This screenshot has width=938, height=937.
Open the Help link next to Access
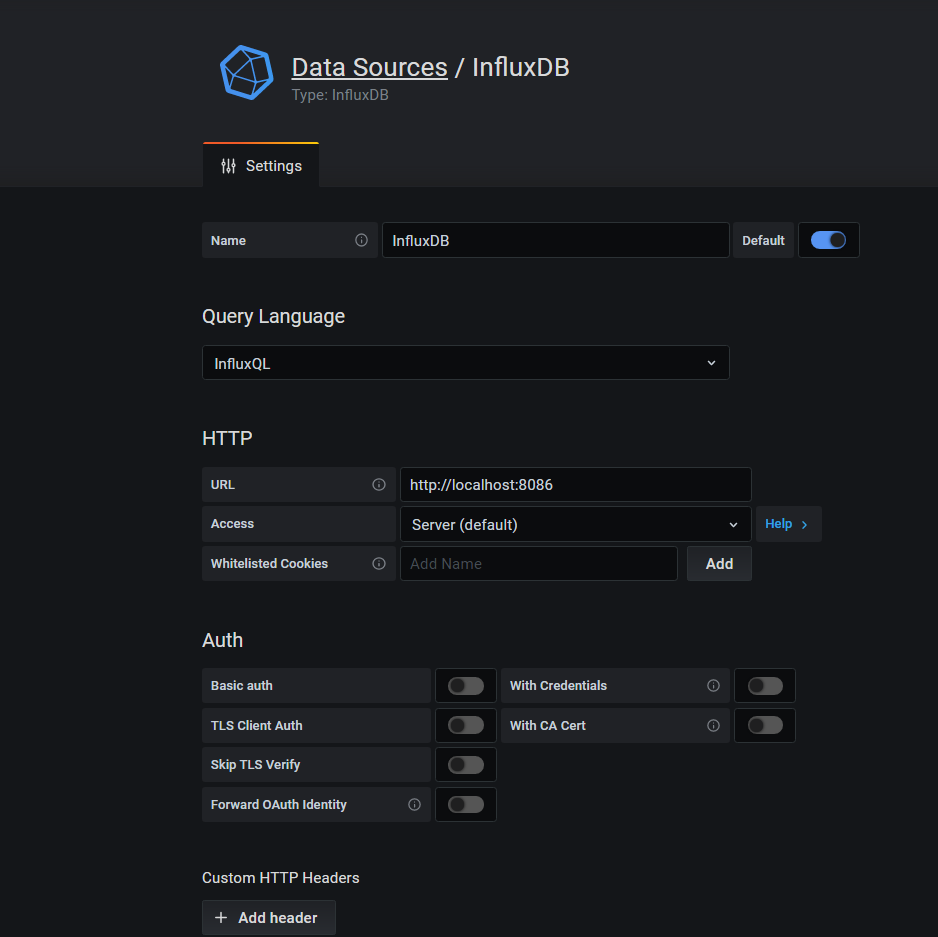788,524
